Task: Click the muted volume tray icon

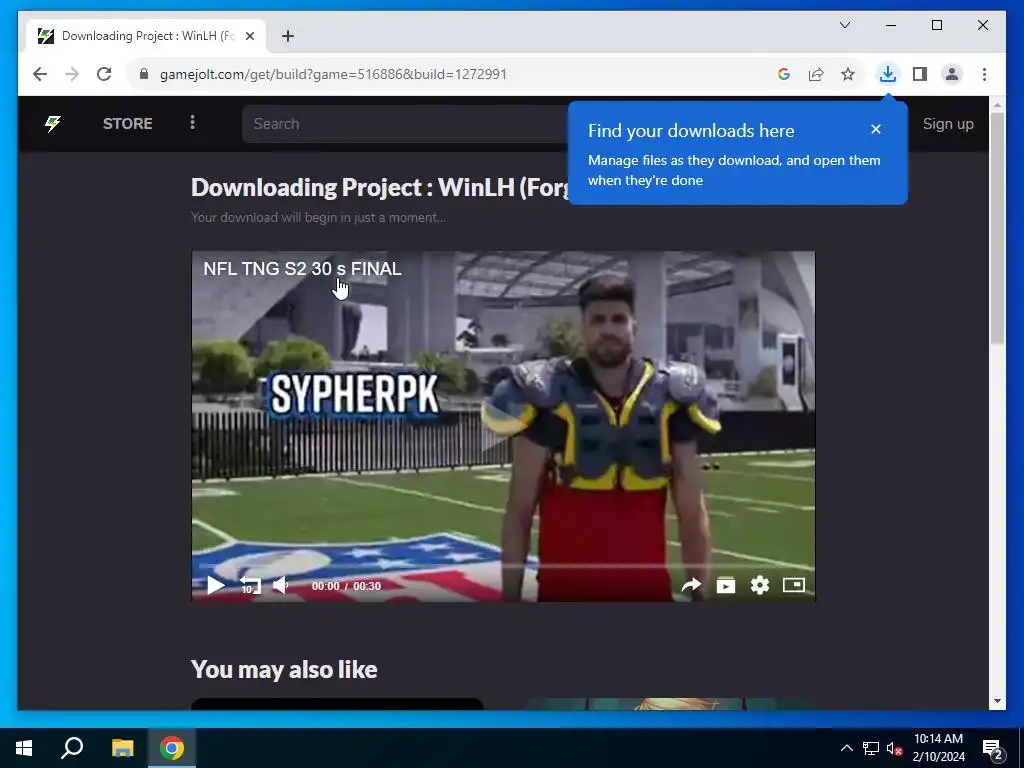Action: point(894,748)
